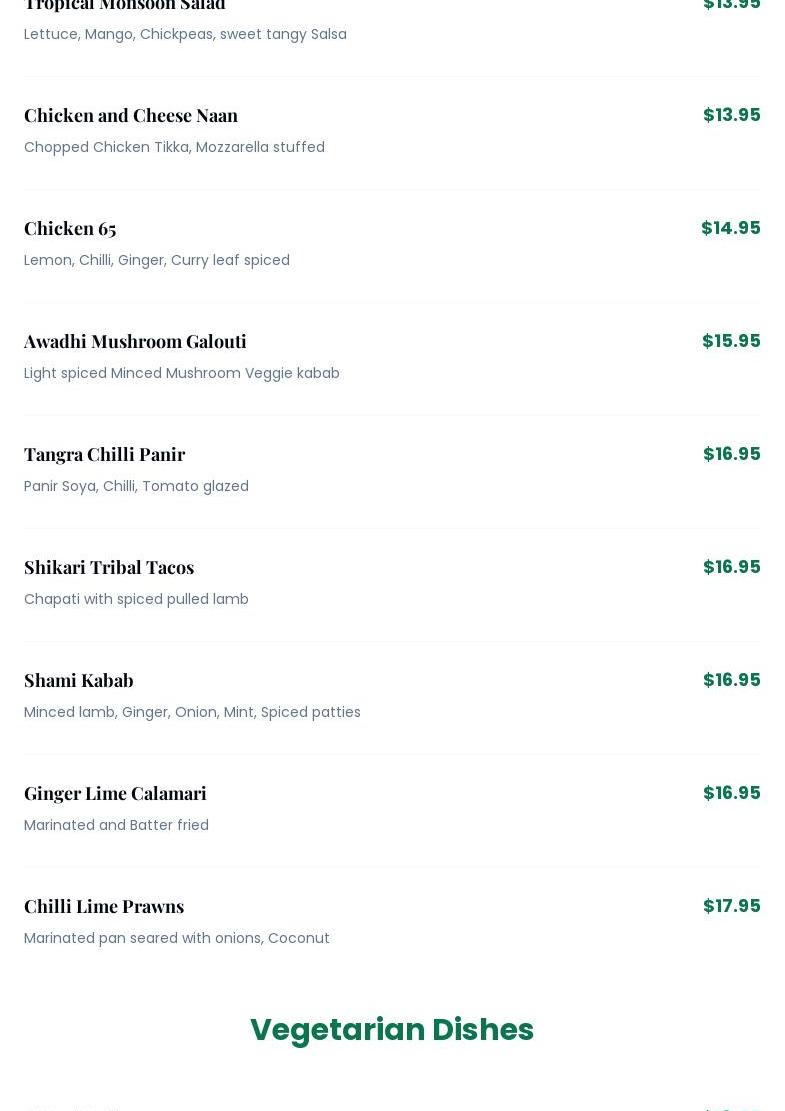Select the Chicken and Cheese Naan title

coord(131,115)
